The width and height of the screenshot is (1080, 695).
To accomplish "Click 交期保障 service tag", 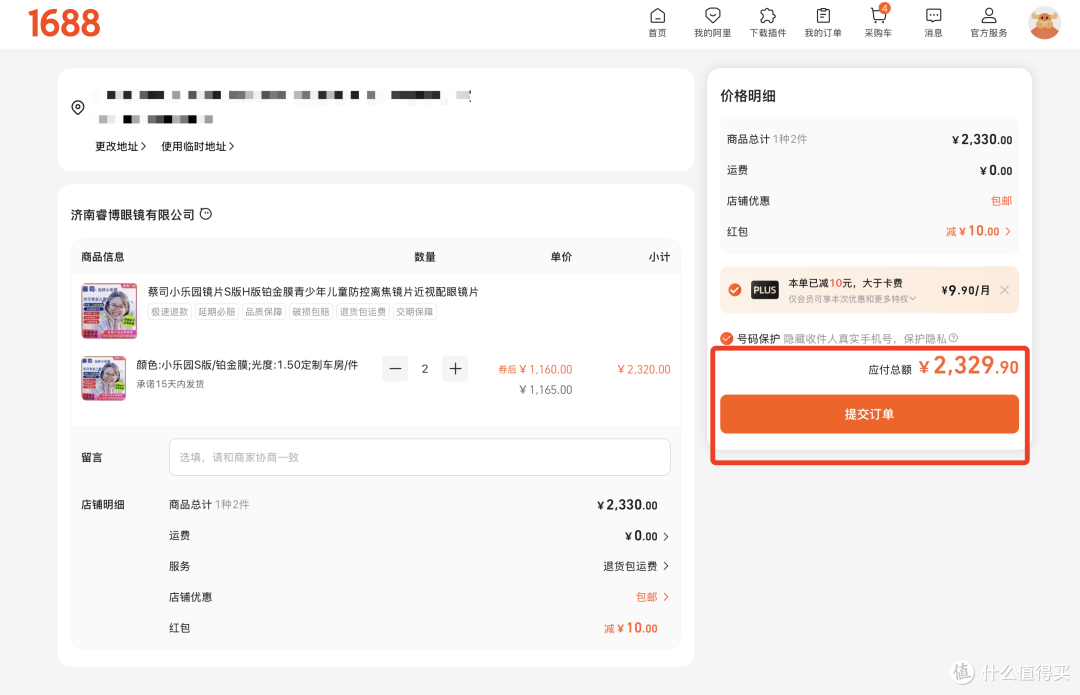I will [x=415, y=312].
